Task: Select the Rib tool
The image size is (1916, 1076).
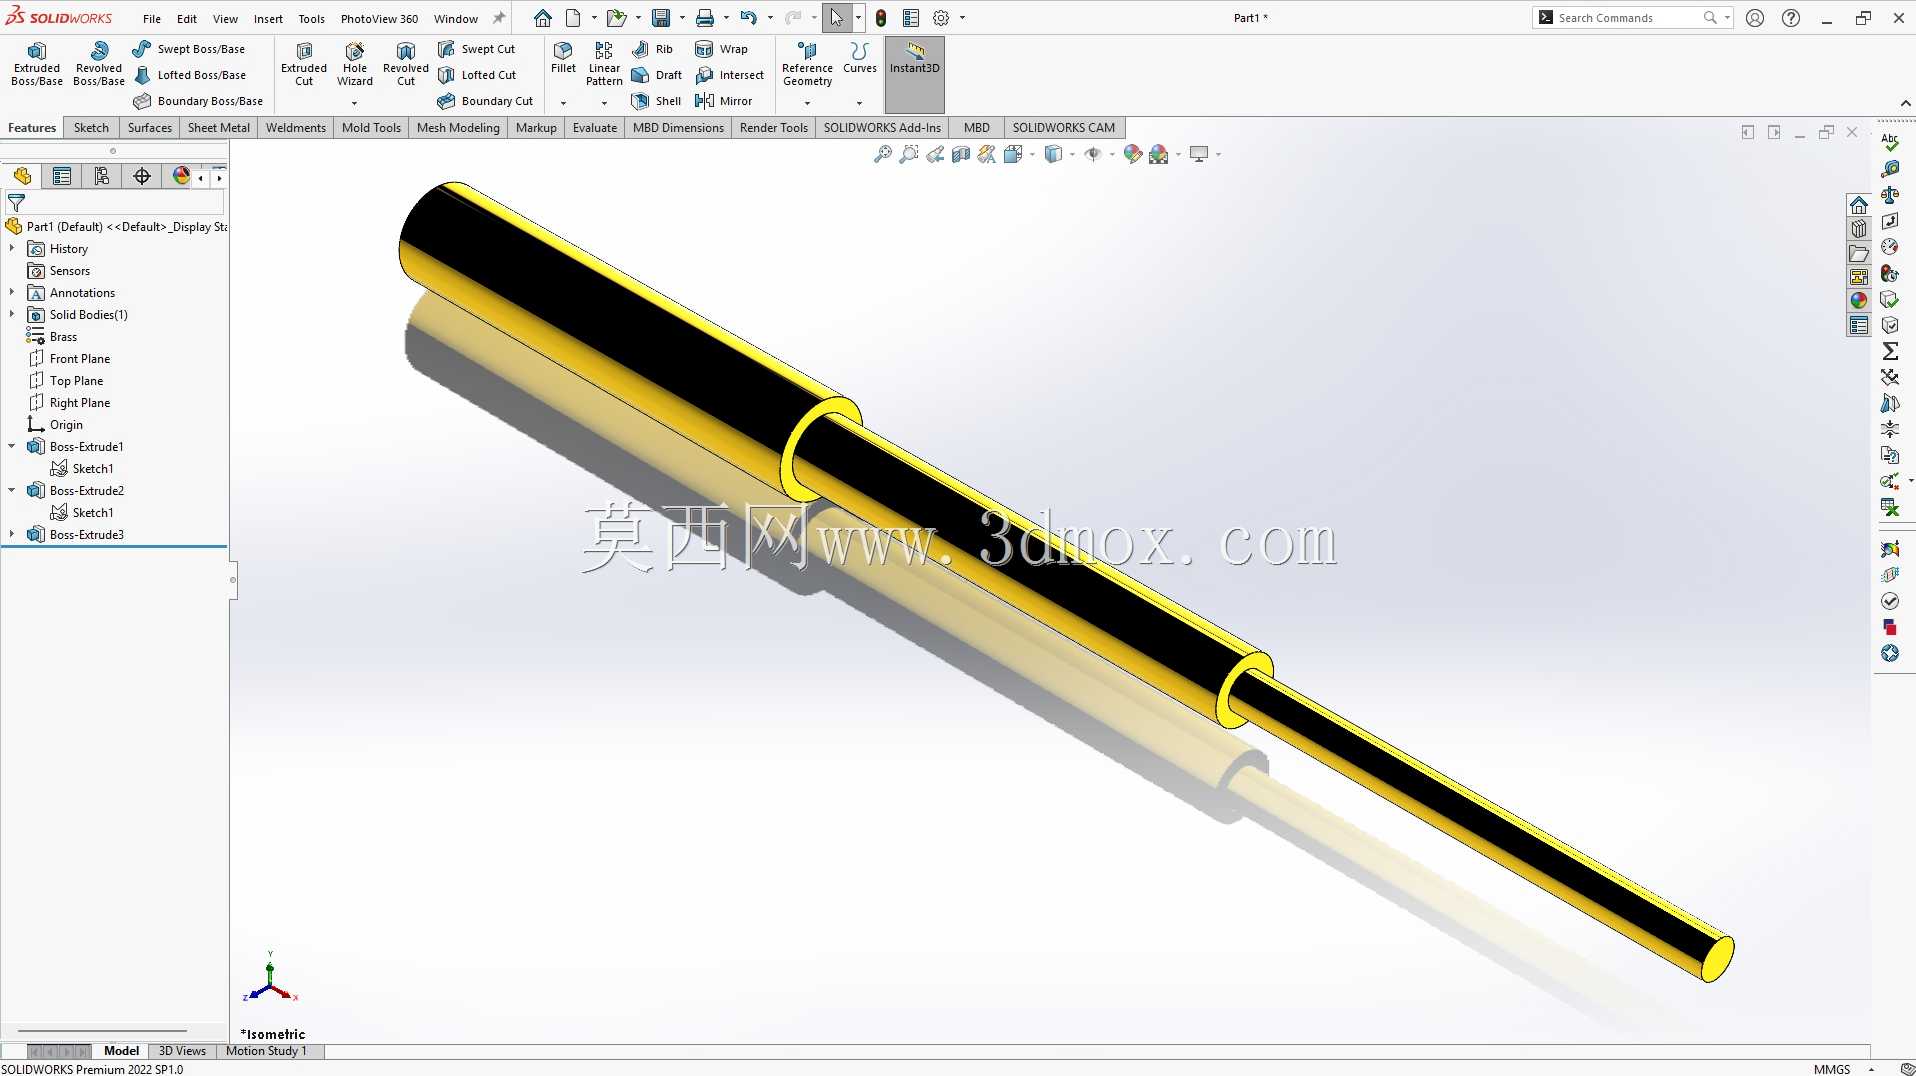Action: click(x=653, y=49)
